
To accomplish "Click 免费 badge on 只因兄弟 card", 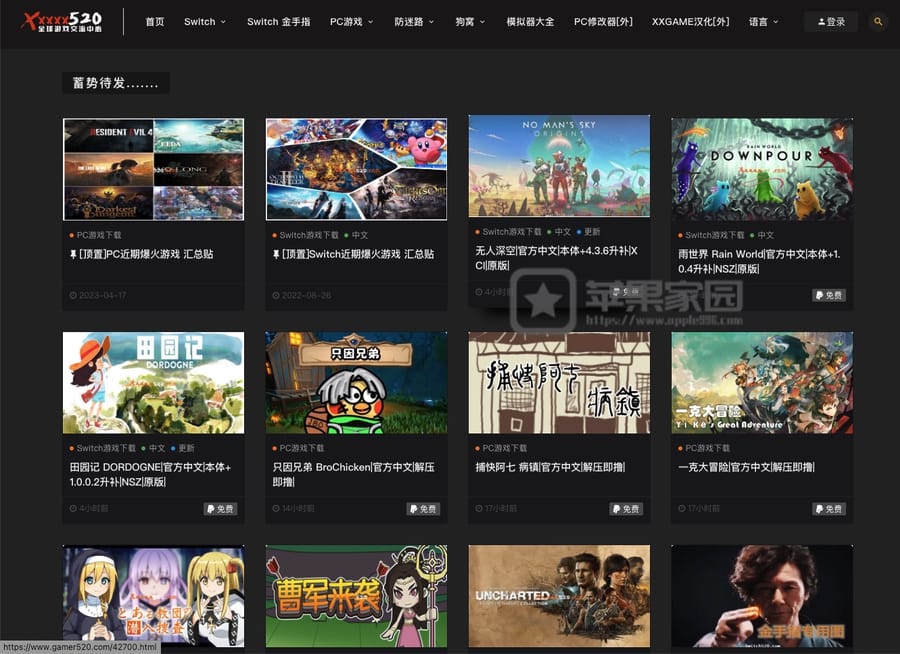I will 423,509.
